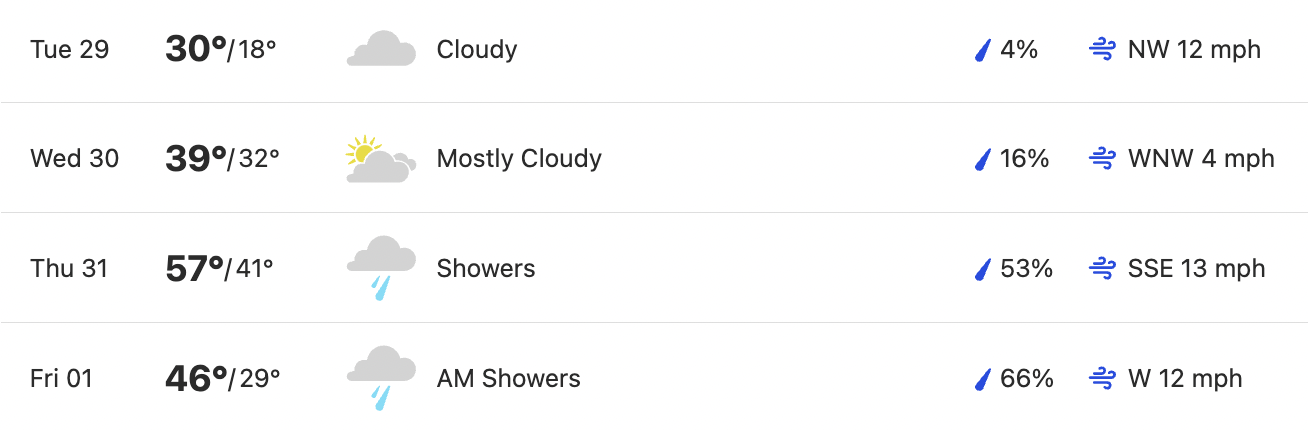Select the 57° high temperature for Thursday
Viewport: 1308px width, 430px height.
tap(195, 269)
